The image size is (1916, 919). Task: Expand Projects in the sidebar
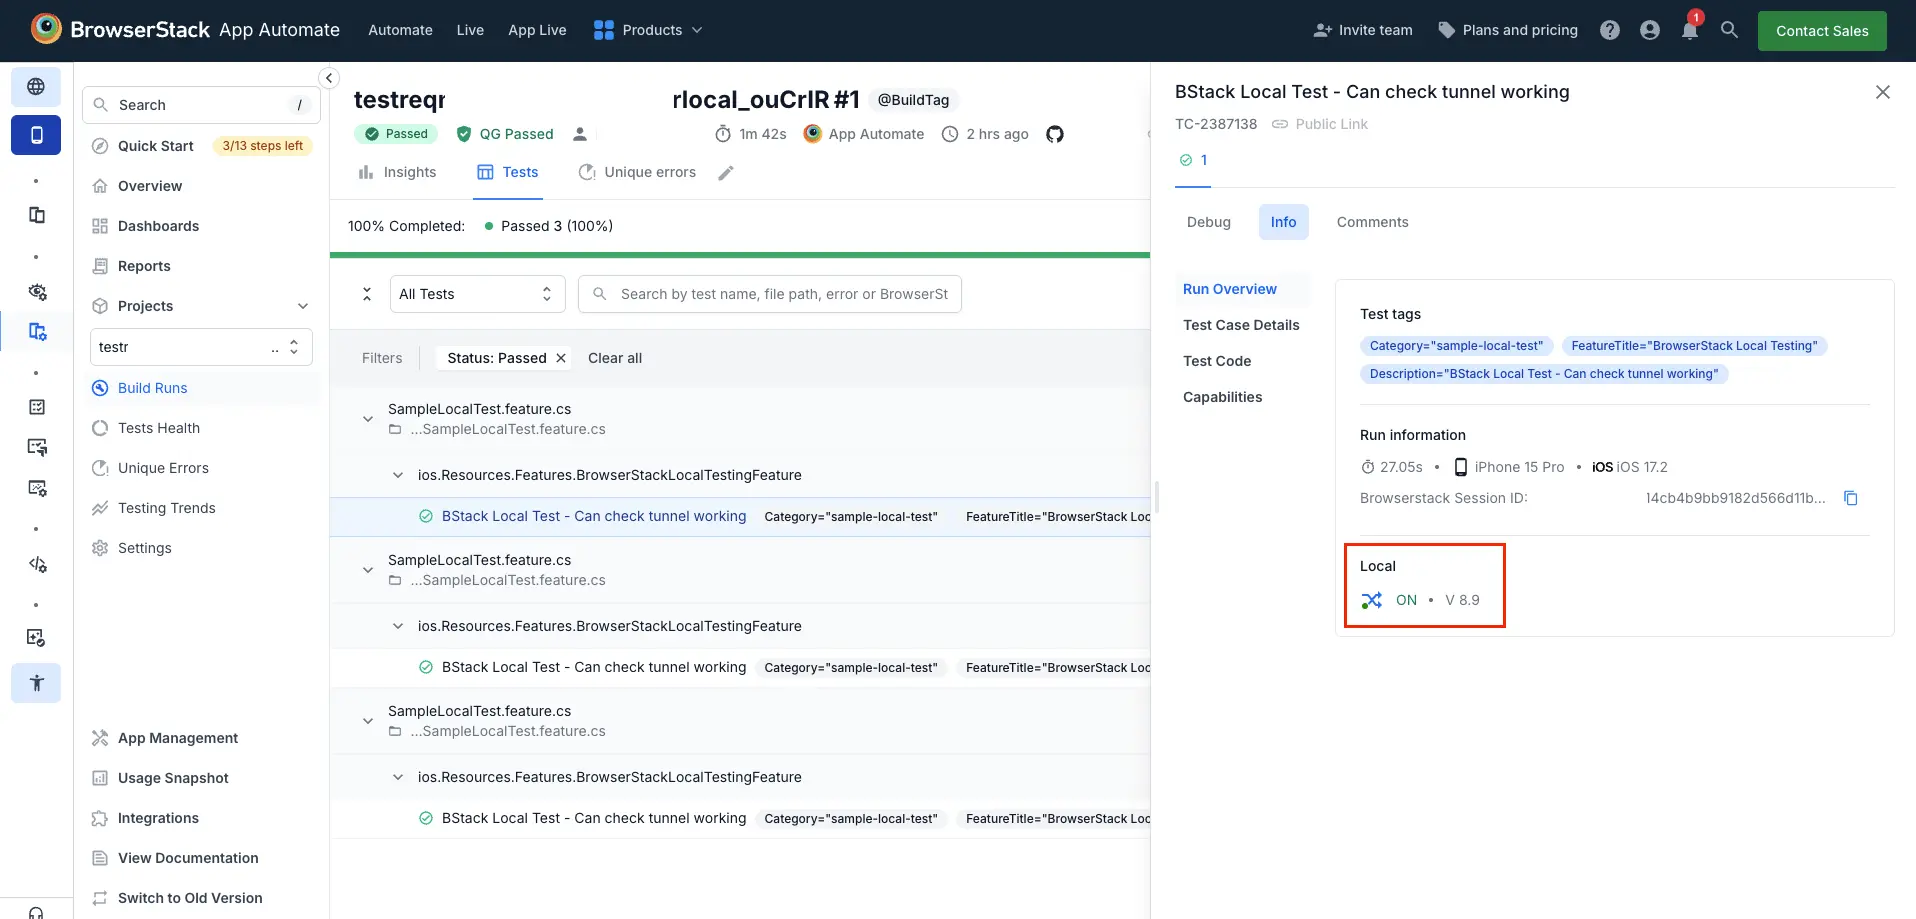(303, 306)
